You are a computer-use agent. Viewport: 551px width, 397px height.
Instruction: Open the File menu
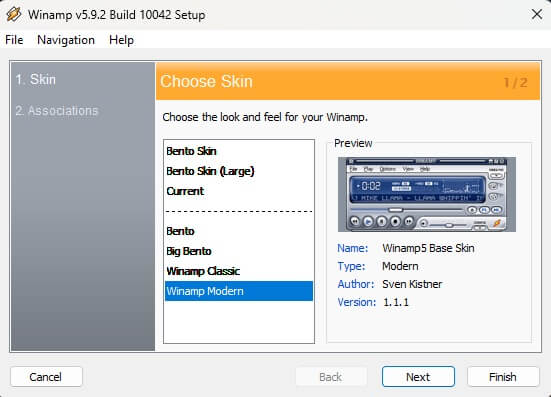pyautogui.click(x=14, y=40)
